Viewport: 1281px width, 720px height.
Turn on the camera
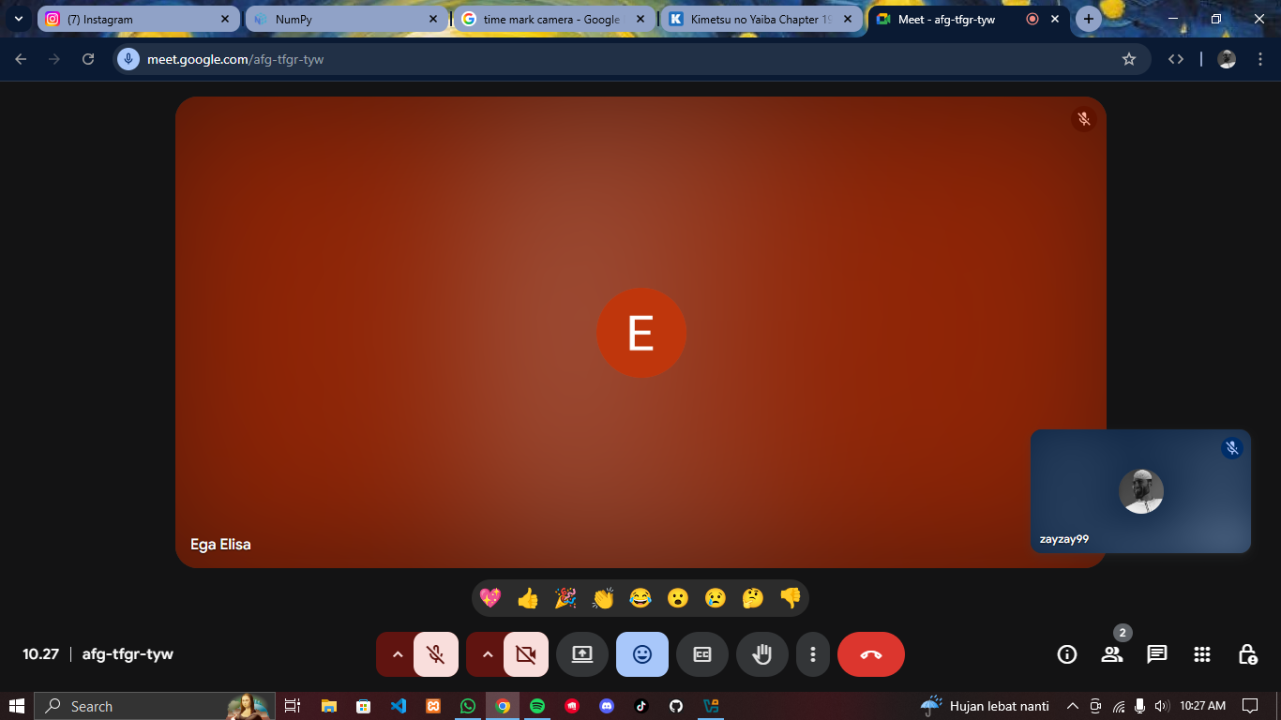526,655
